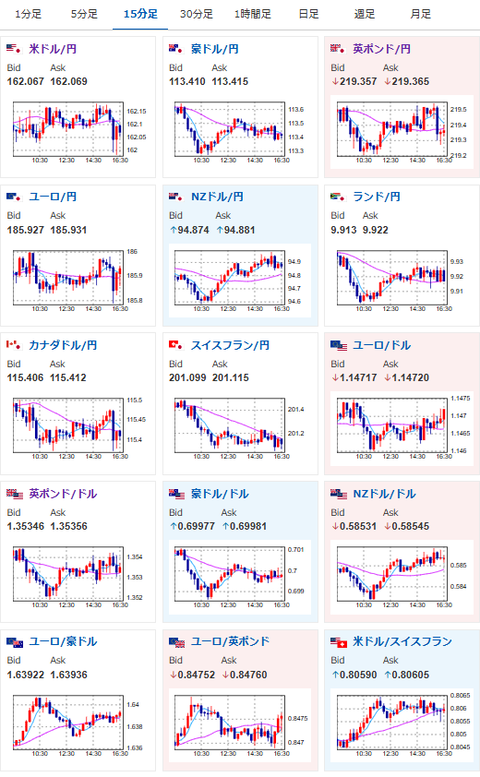Switch to the 日足 chart tab

[309, 14]
